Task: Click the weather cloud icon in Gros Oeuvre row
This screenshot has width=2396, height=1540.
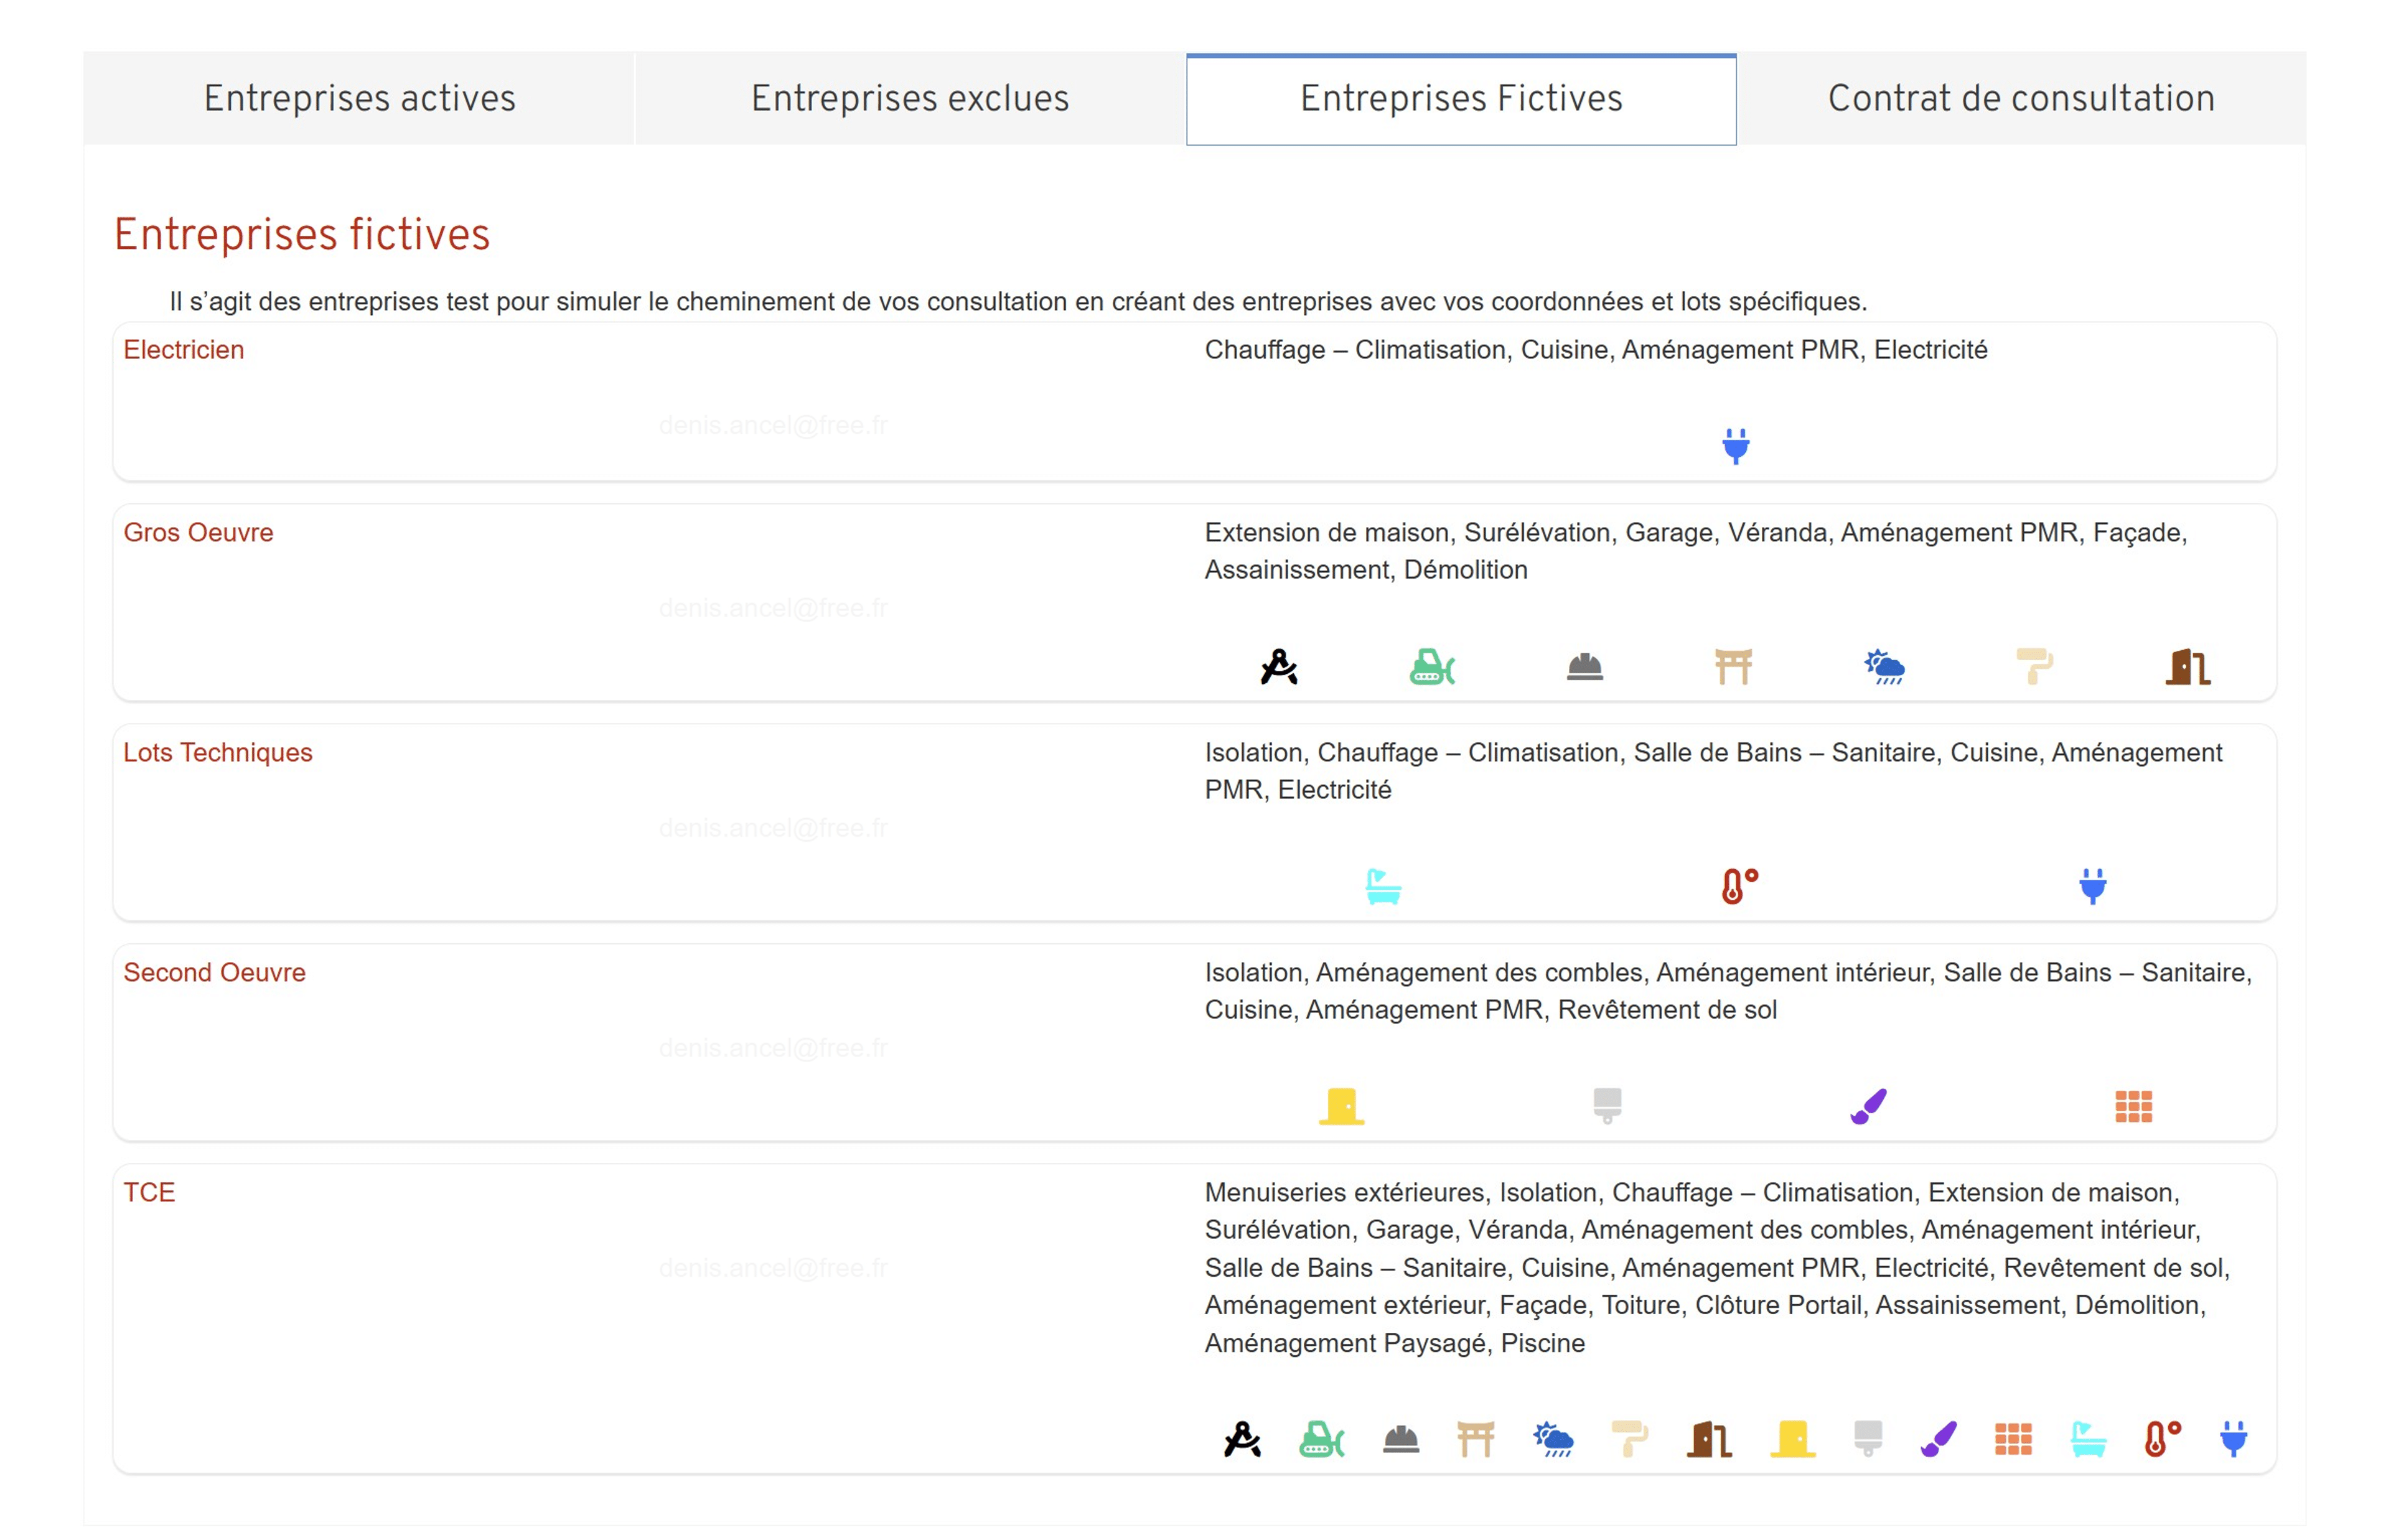Action: pos(1884,666)
